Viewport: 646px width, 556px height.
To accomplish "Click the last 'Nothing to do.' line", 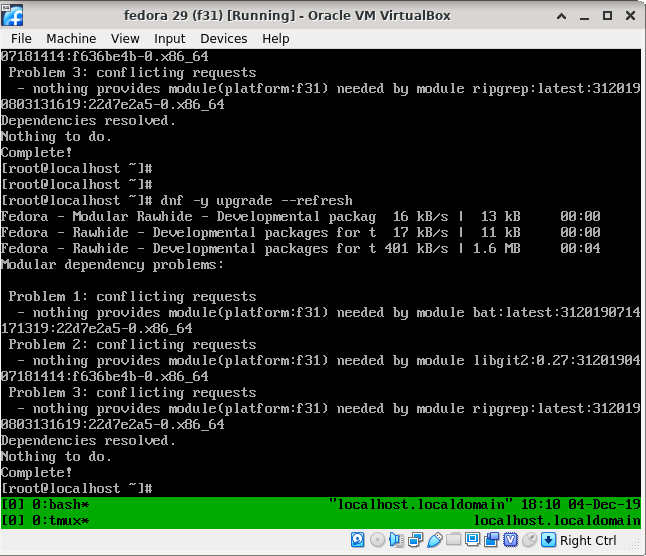I will coord(56,456).
